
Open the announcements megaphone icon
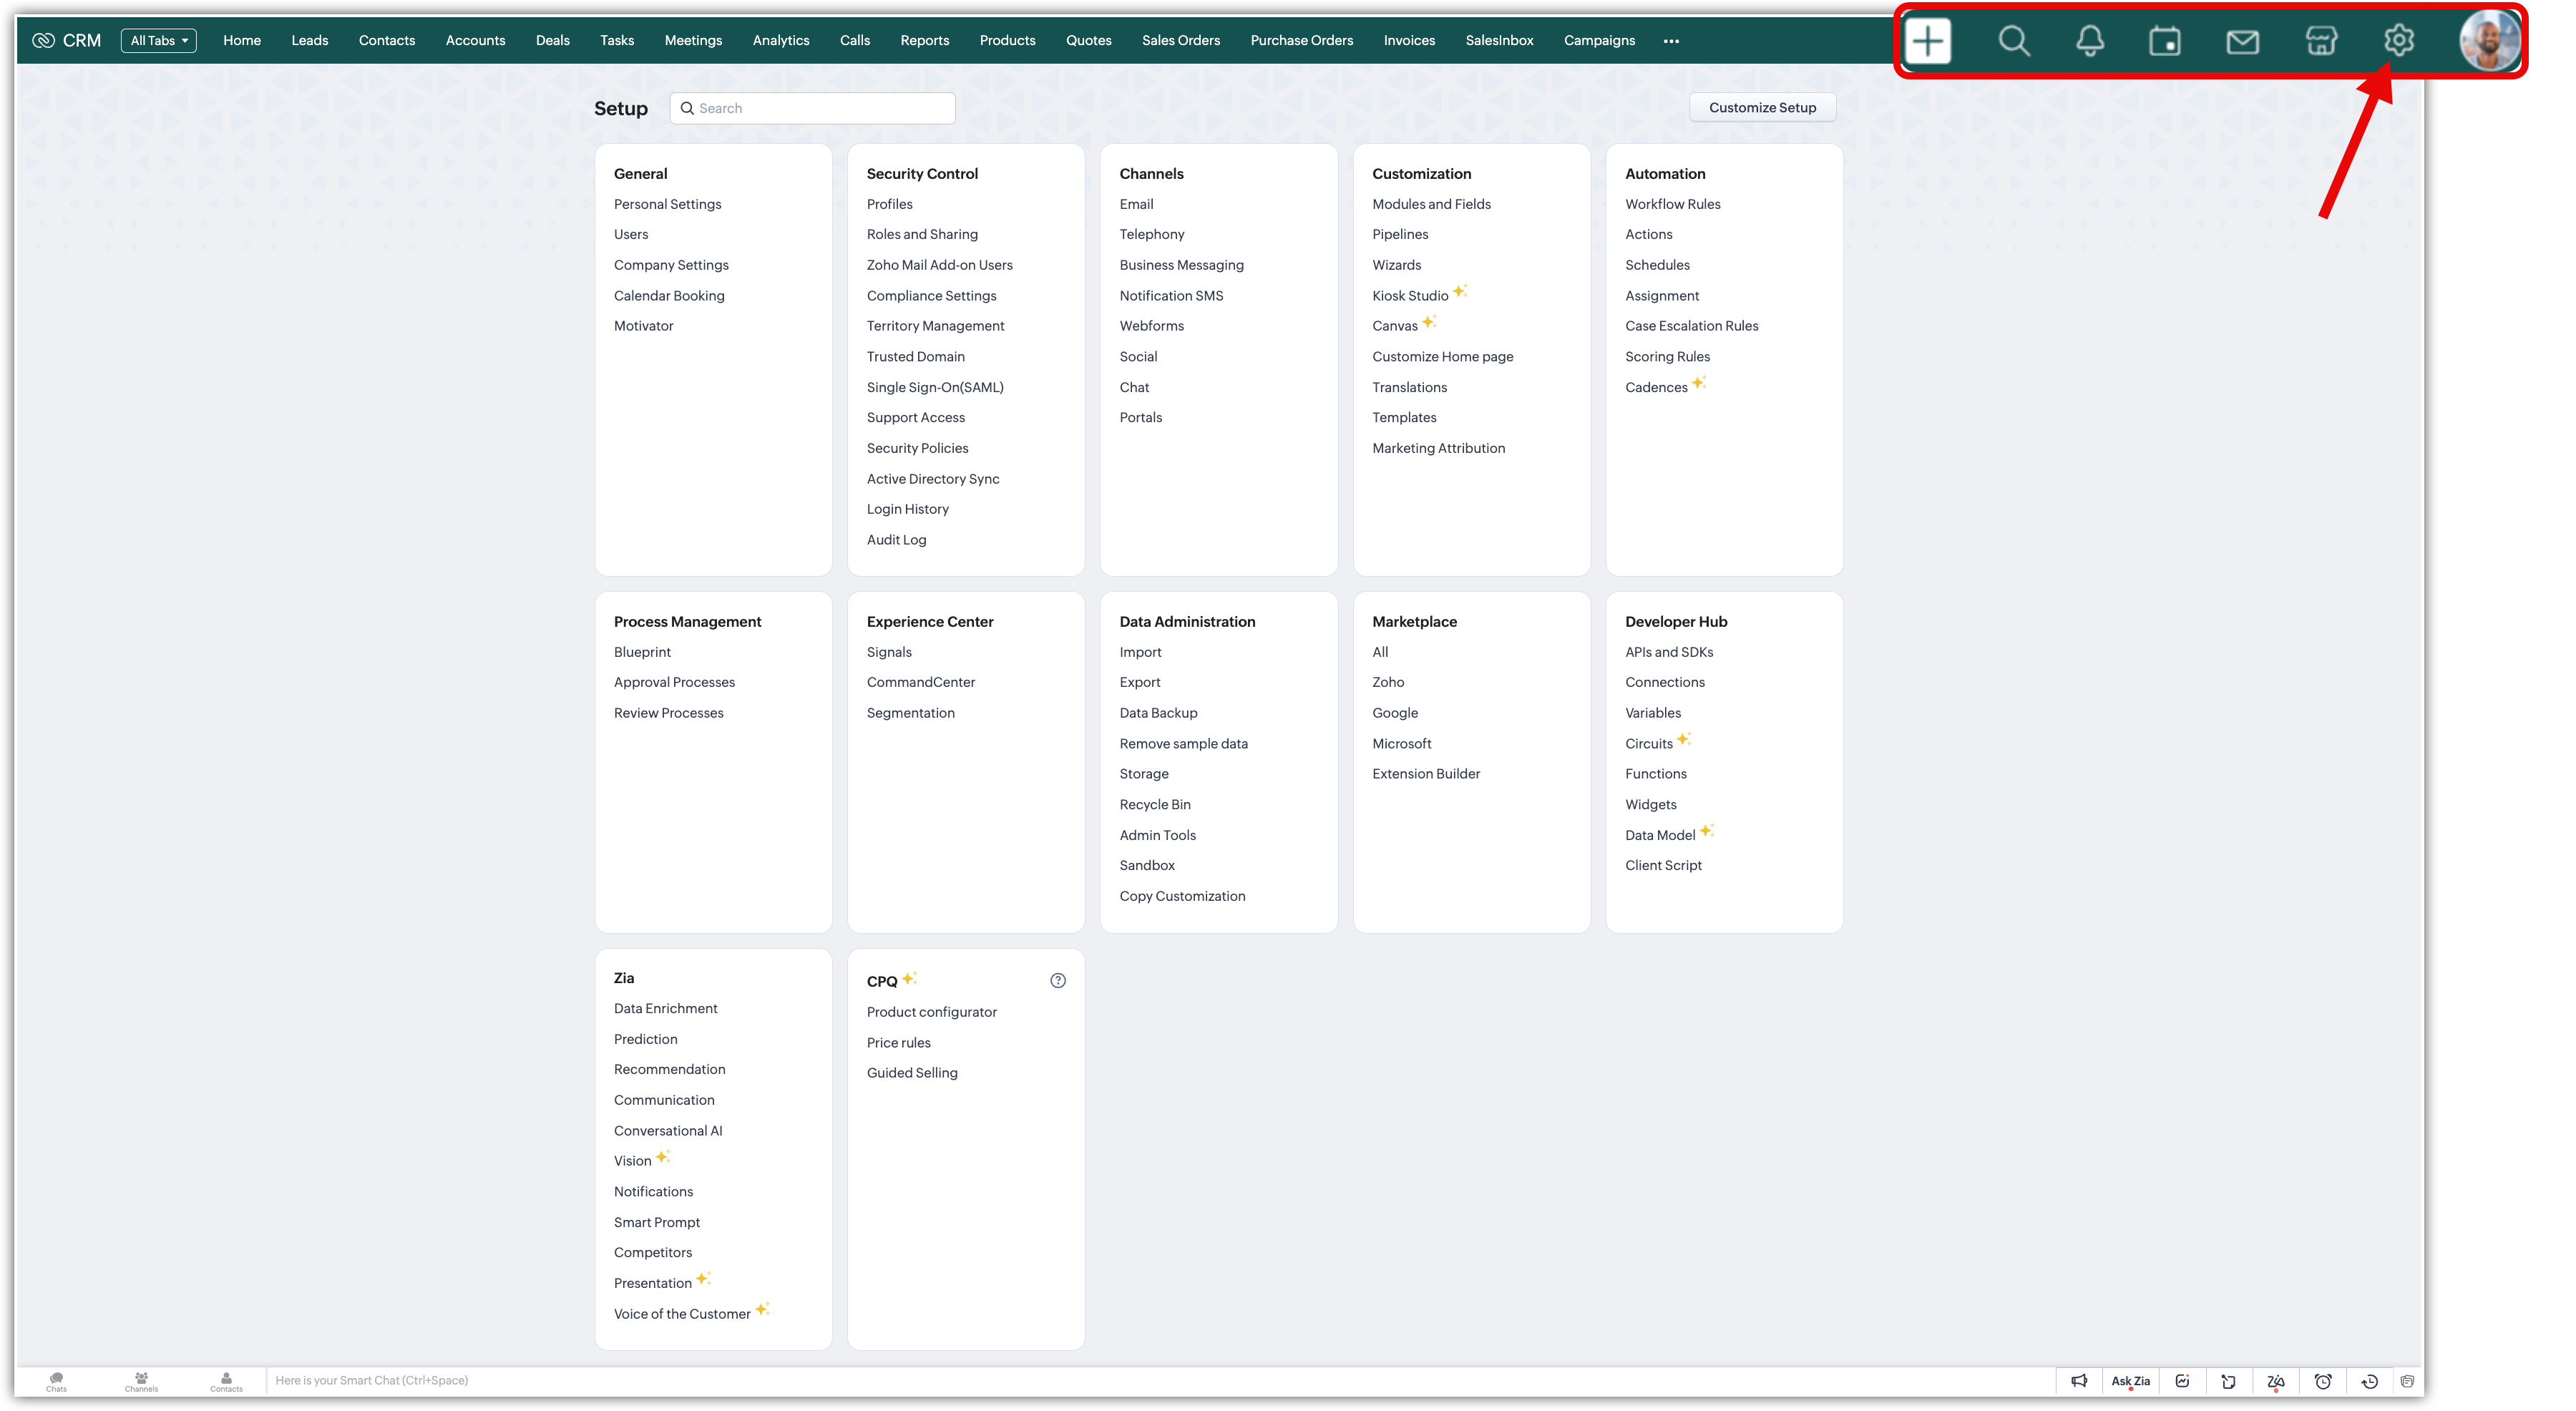2079,1381
